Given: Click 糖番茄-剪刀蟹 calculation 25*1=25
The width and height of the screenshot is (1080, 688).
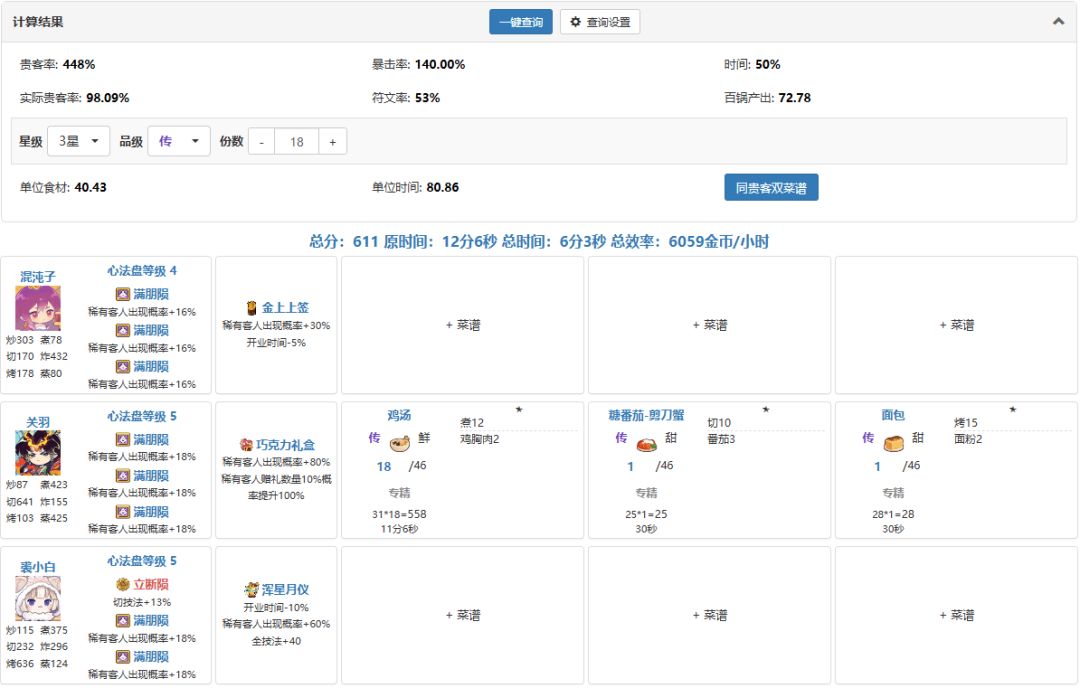Looking at the screenshot, I should click(x=646, y=514).
